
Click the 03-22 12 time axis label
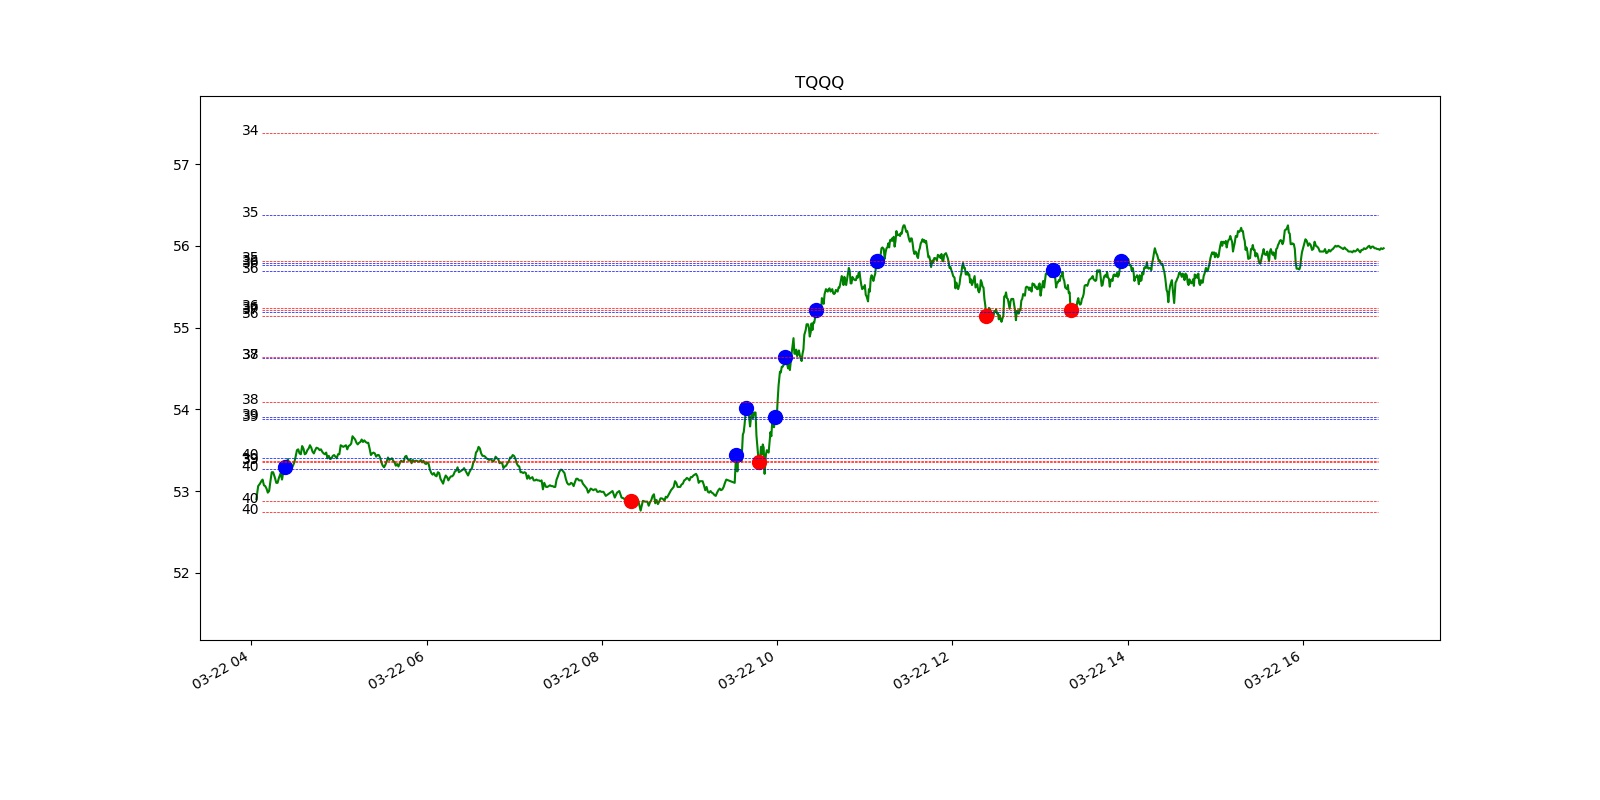point(922,670)
